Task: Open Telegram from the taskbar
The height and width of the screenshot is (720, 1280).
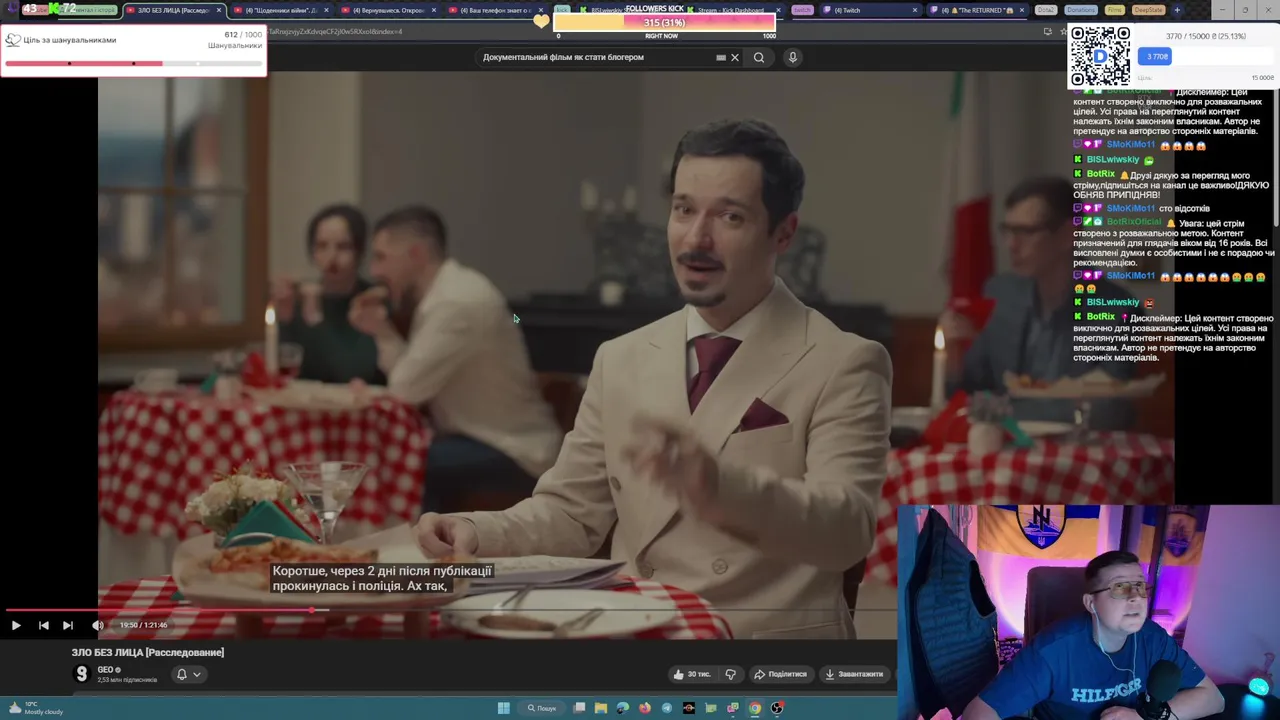Action: 666,708
